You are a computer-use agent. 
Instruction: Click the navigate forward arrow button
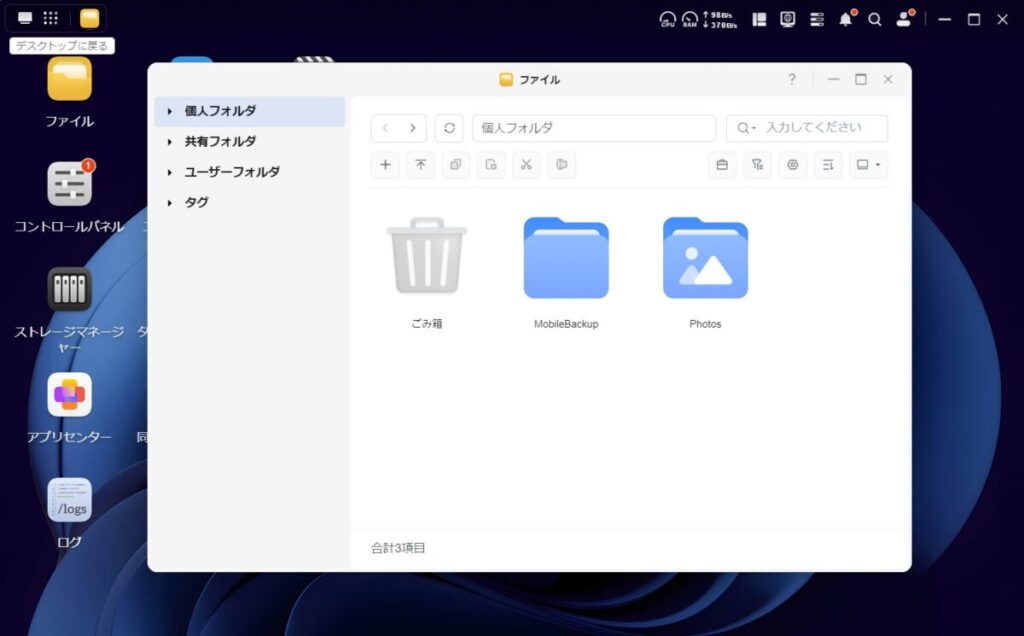point(412,128)
